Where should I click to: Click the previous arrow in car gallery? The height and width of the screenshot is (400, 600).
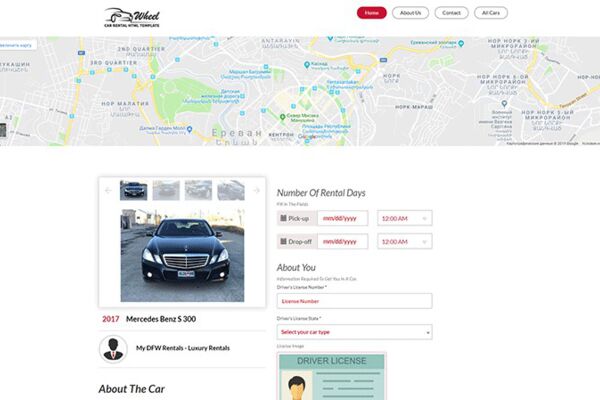click(x=108, y=190)
